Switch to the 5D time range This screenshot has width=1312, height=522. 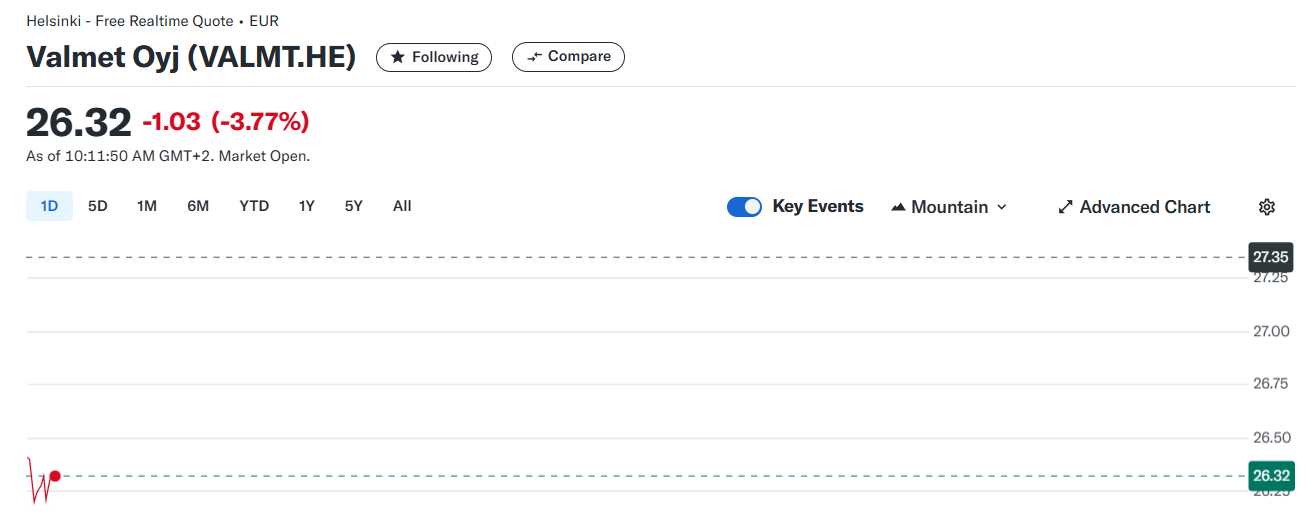pyautogui.click(x=97, y=206)
